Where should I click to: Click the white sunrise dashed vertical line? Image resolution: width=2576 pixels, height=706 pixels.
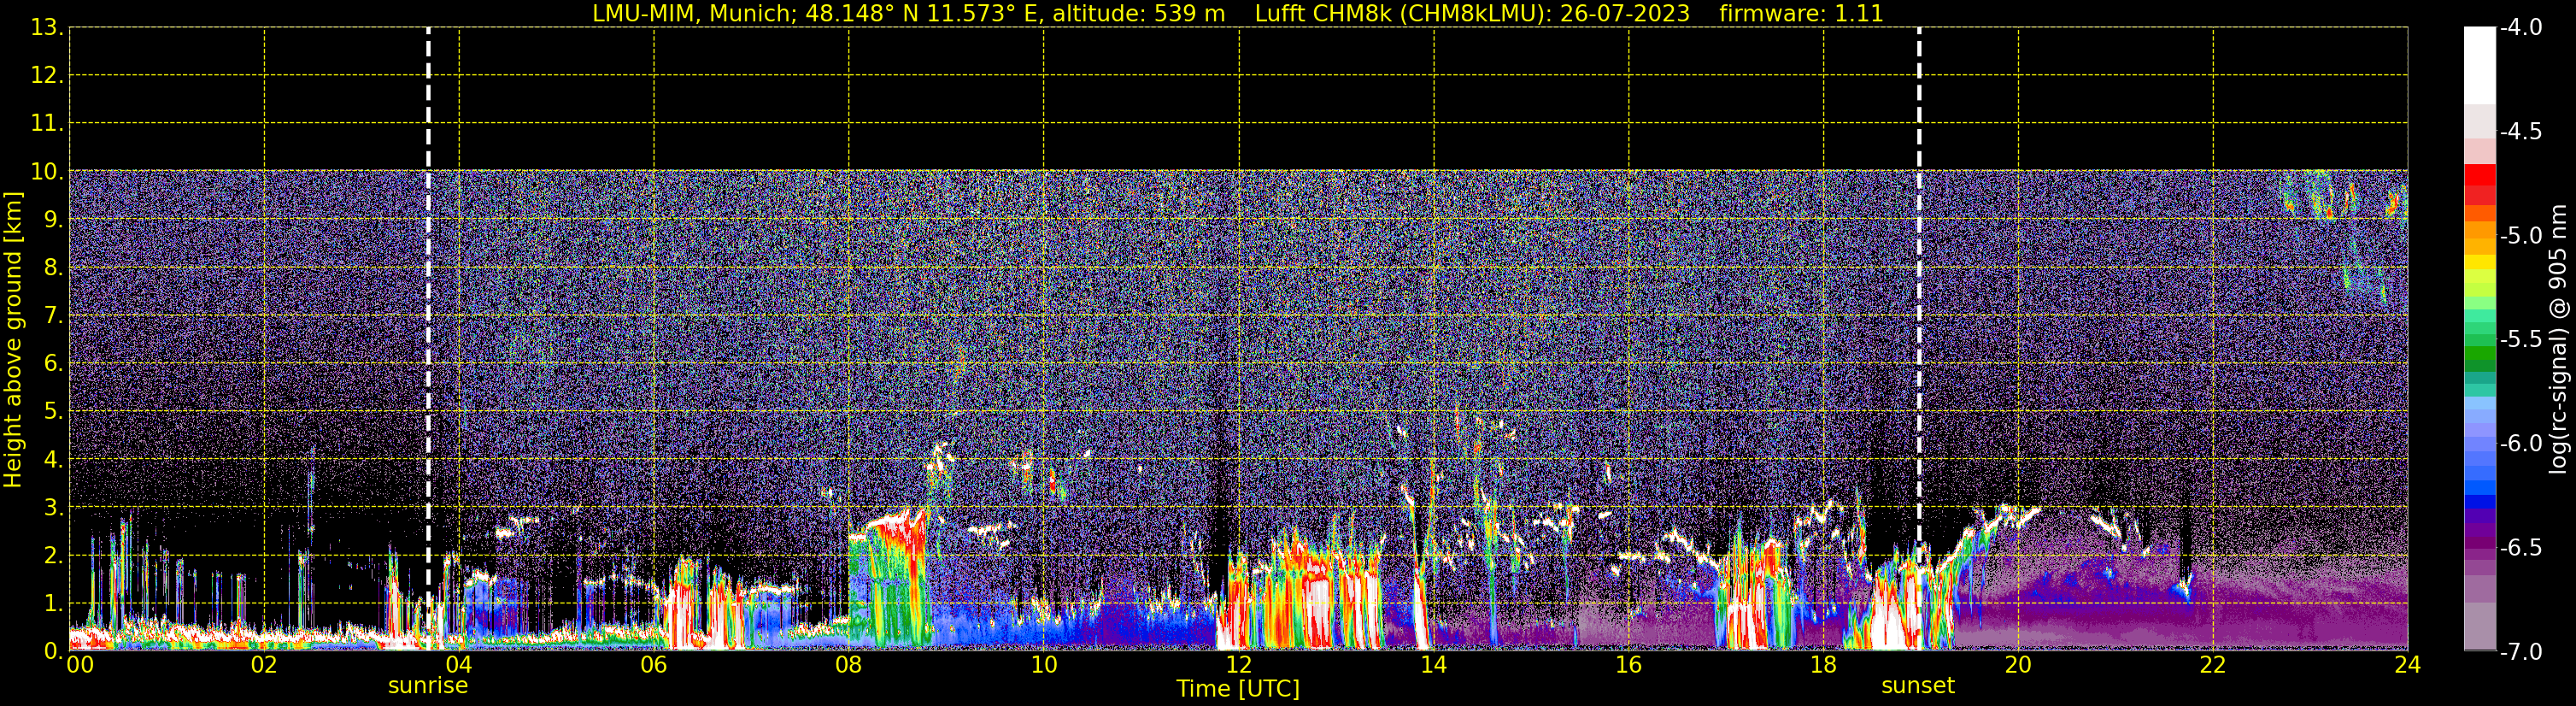[428, 338]
